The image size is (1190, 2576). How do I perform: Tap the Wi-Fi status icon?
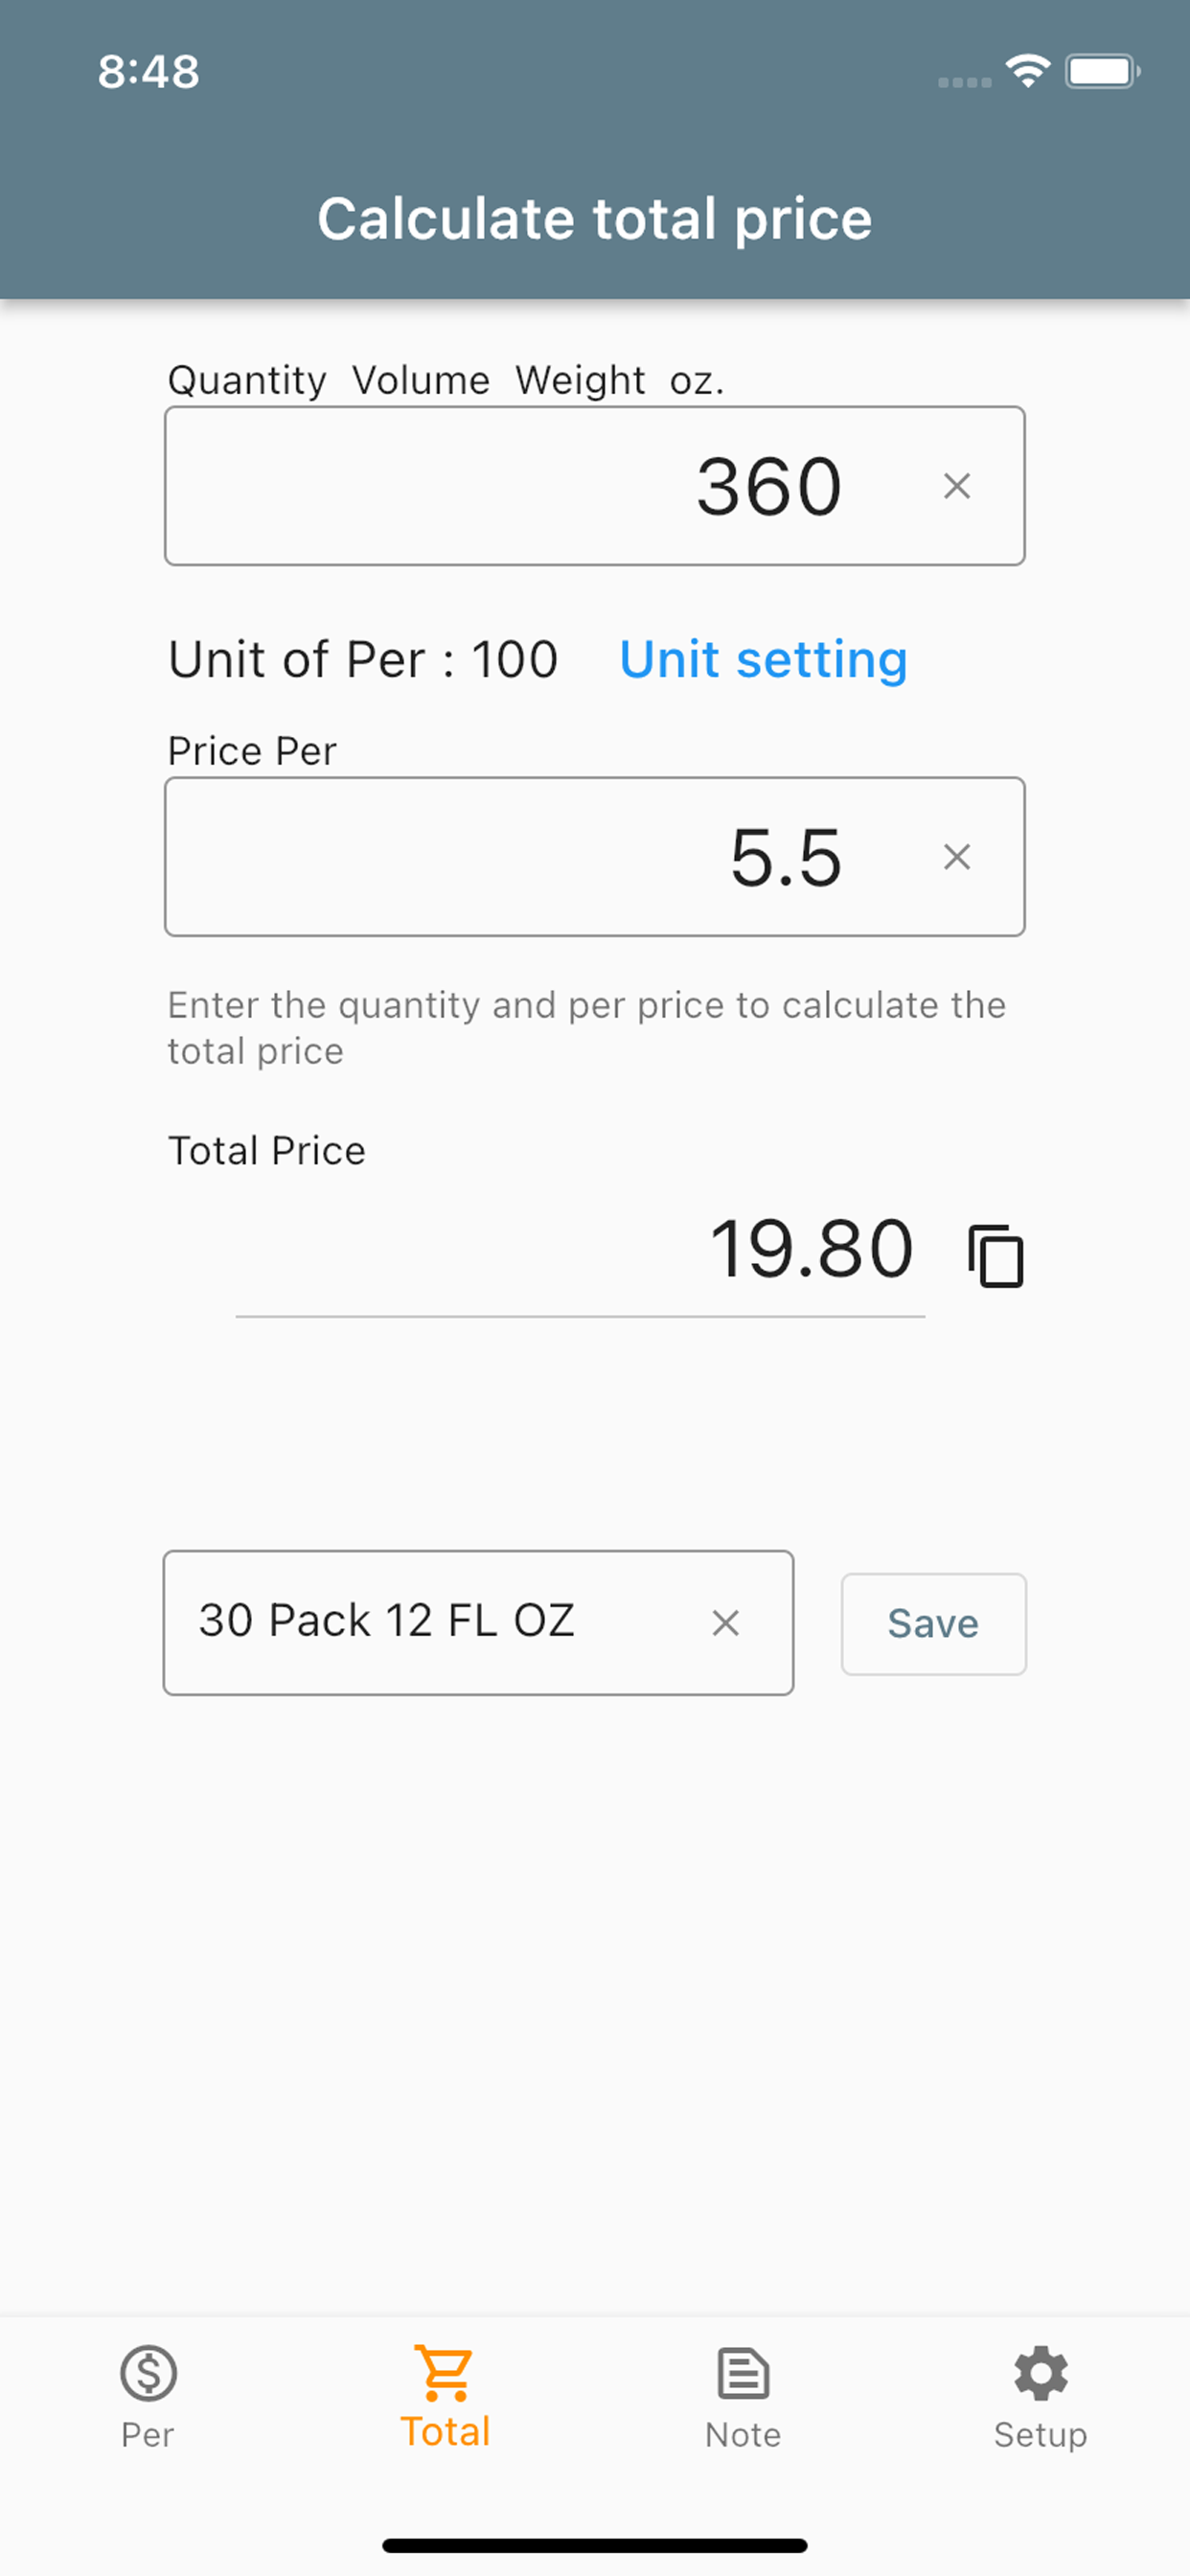[1028, 71]
